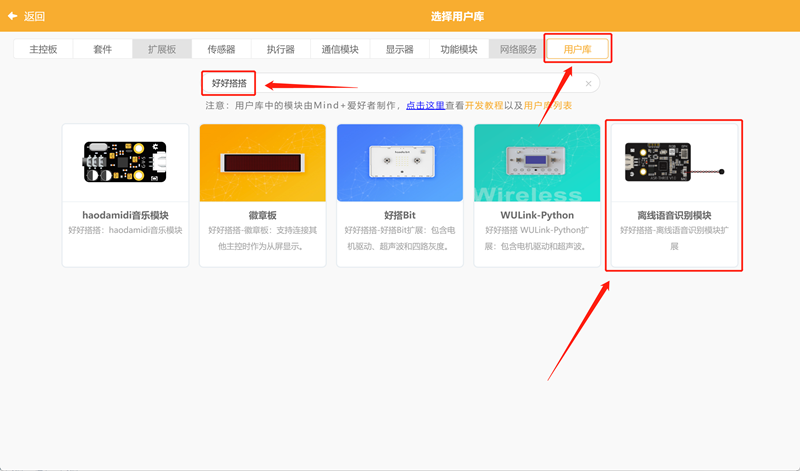
Task: Clear the search box with X icon
Action: tap(588, 84)
